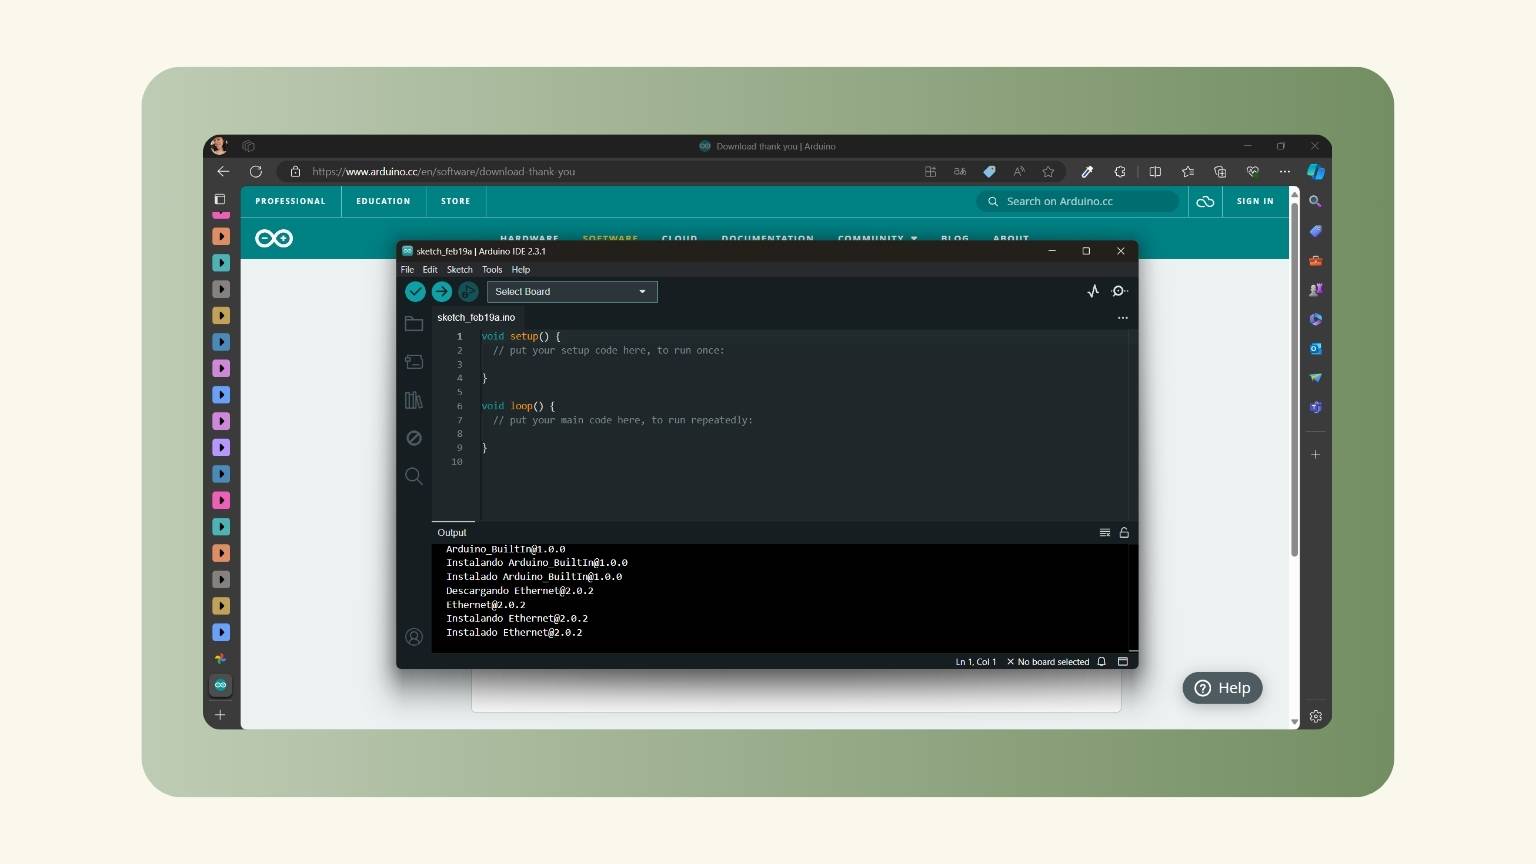Add new vertical tab plus button
The image size is (1536, 864).
(x=220, y=714)
